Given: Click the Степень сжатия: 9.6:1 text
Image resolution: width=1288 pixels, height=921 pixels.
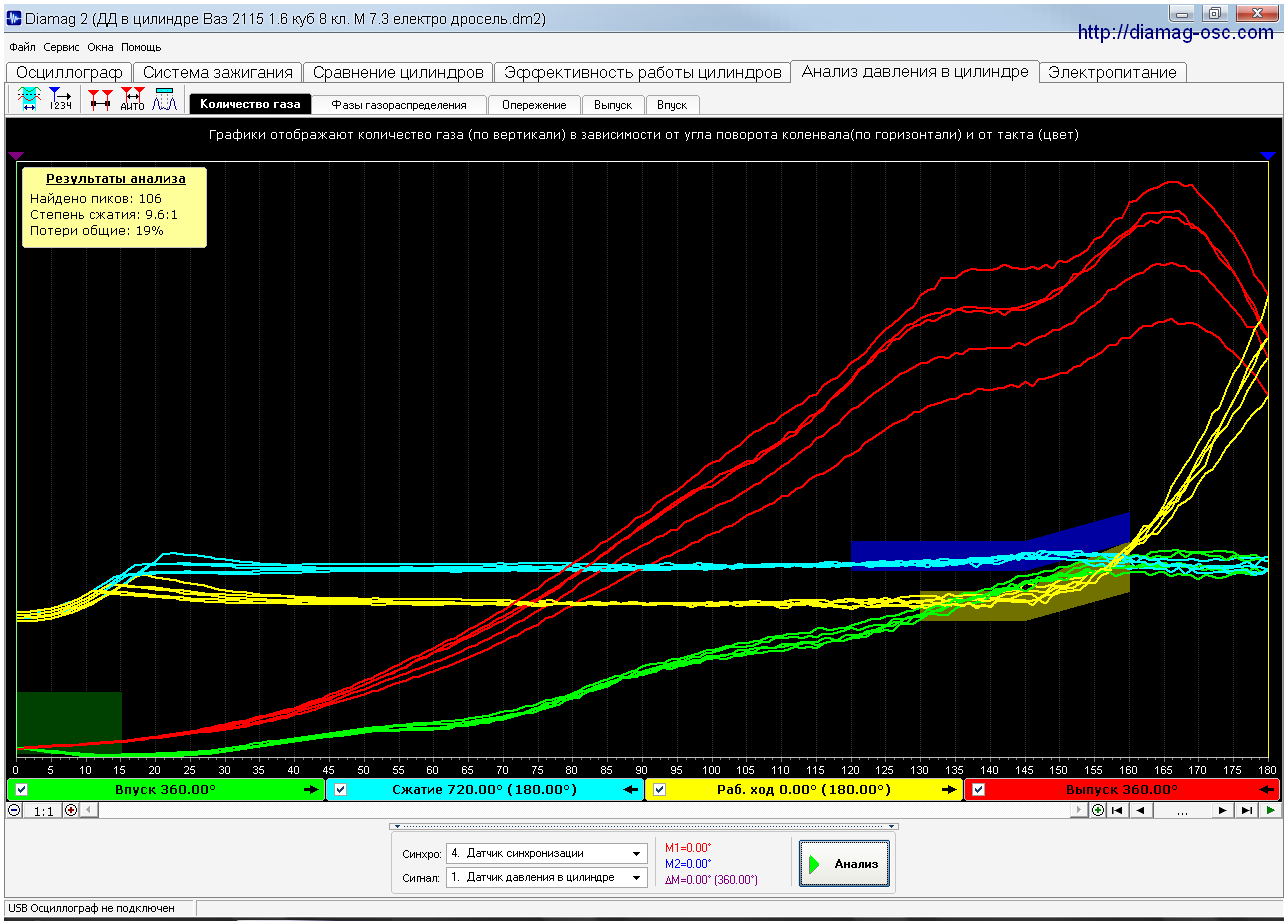Looking at the screenshot, I should 104,215.
